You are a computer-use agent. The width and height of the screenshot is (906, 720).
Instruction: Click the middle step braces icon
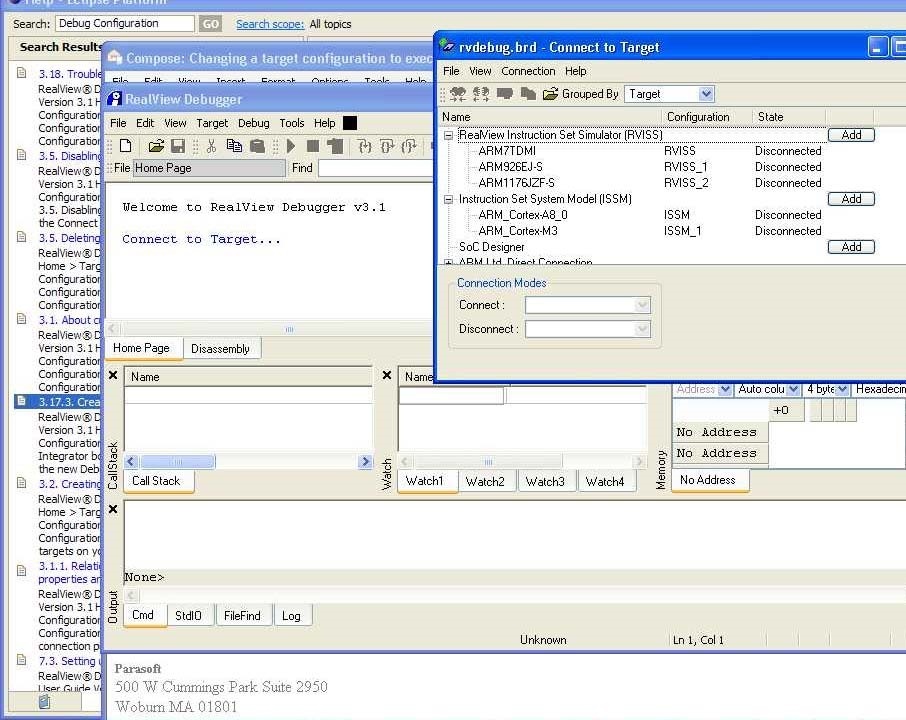click(x=387, y=146)
